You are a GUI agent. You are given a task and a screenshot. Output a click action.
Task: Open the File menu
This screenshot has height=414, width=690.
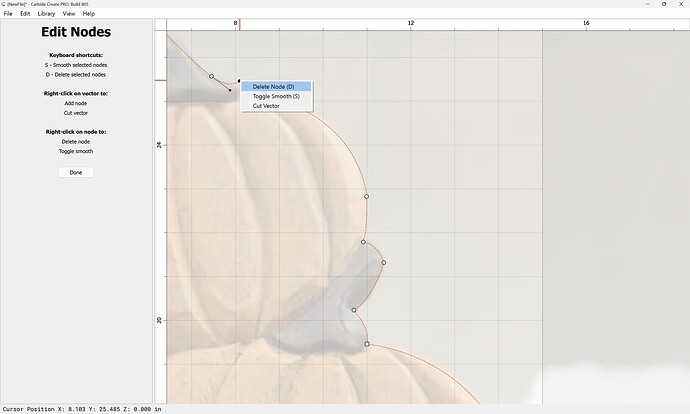8,14
